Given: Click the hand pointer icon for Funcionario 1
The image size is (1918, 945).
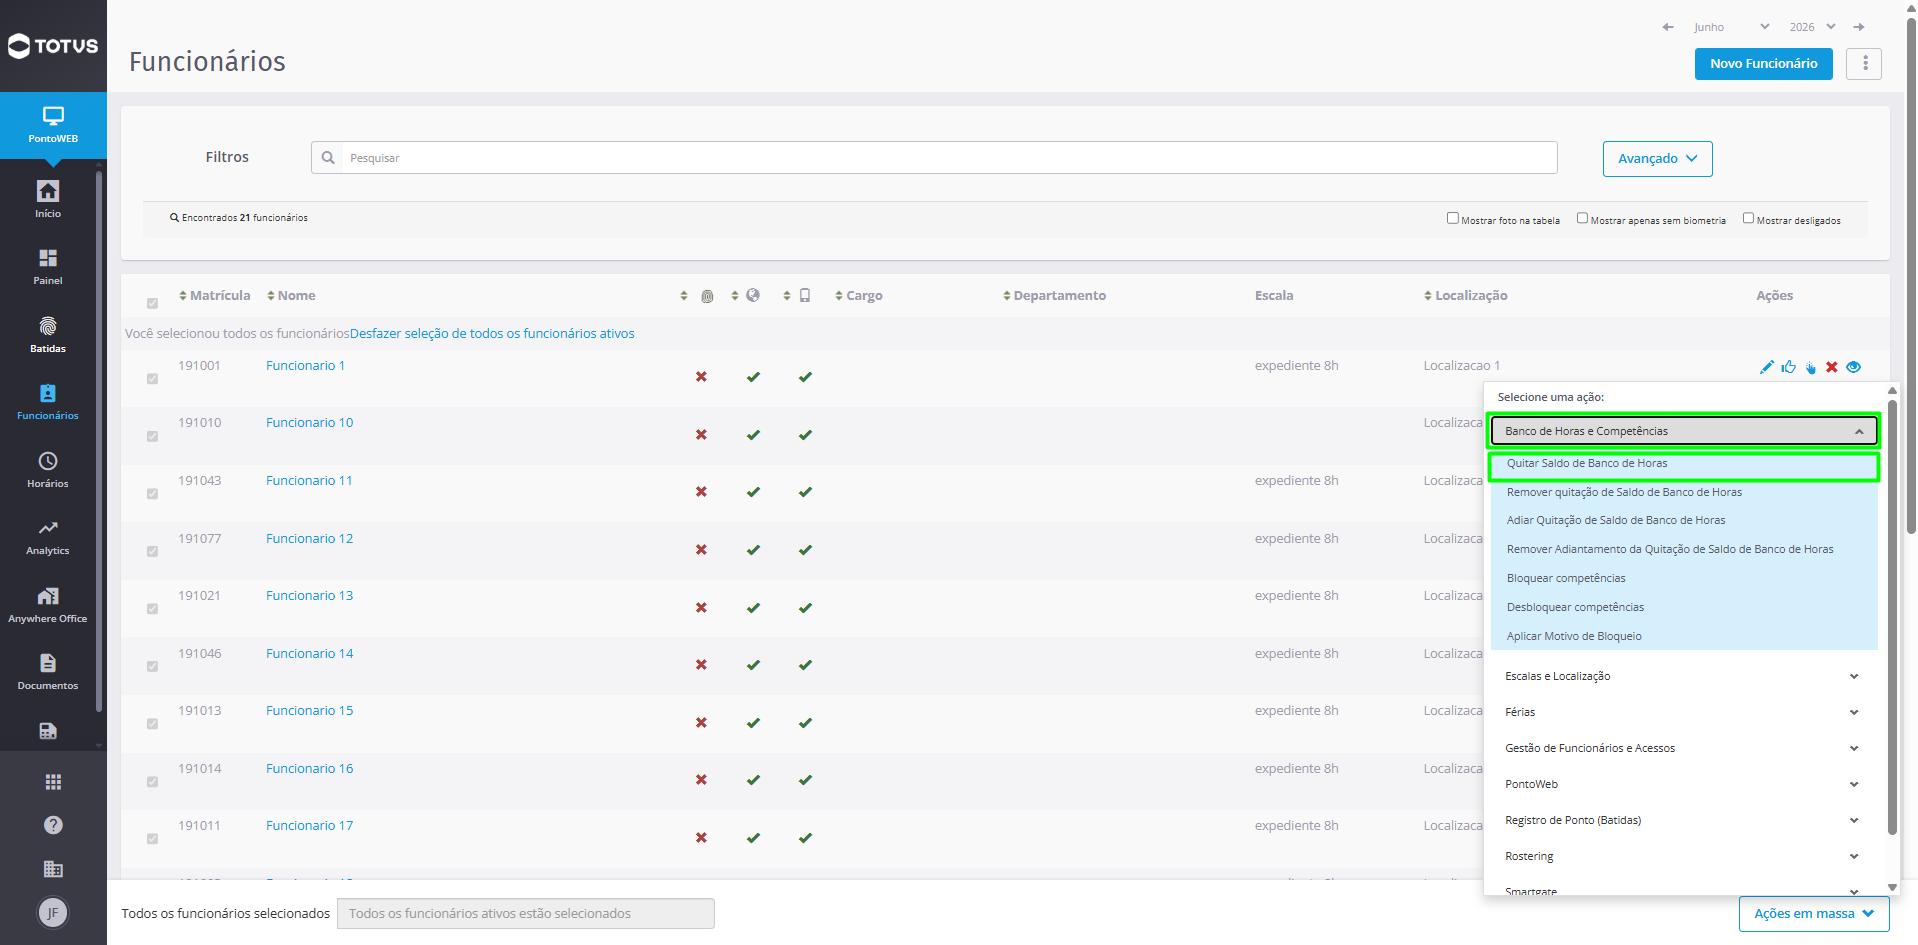Looking at the screenshot, I should (1811, 367).
